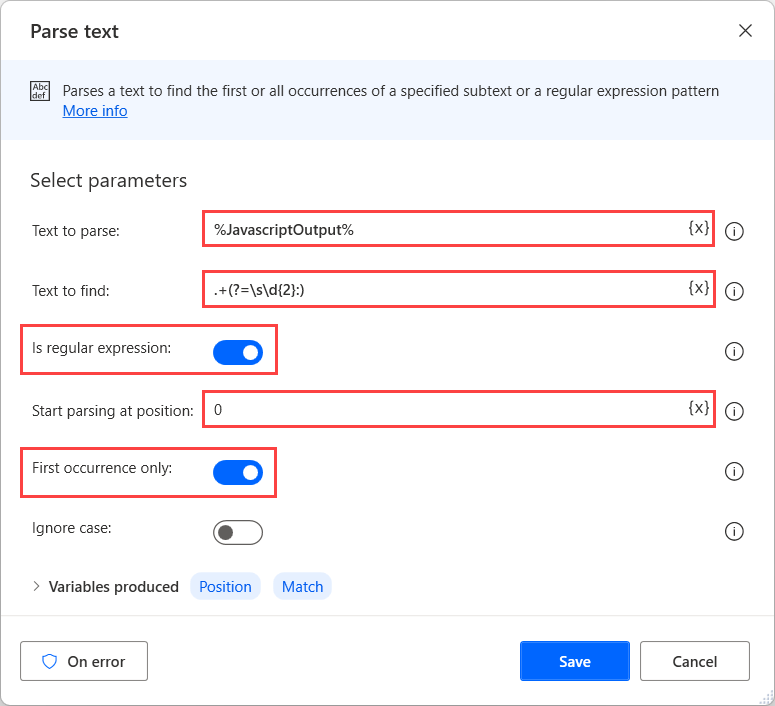Click the Save button
Screen dimensions: 775x706
pyautogui.click(x=574, y=661)
